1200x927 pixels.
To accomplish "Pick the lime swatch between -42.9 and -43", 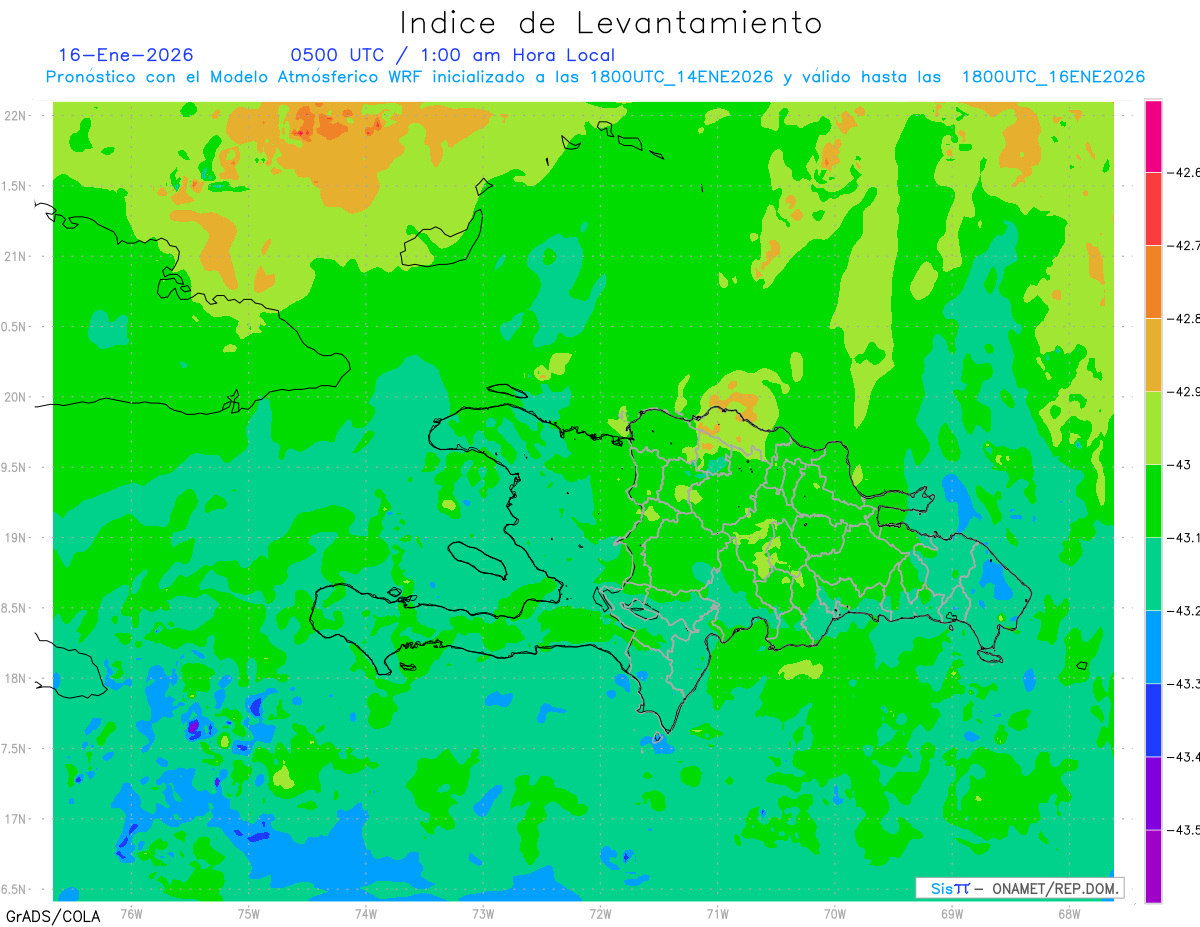I will tap(1153, 428).
